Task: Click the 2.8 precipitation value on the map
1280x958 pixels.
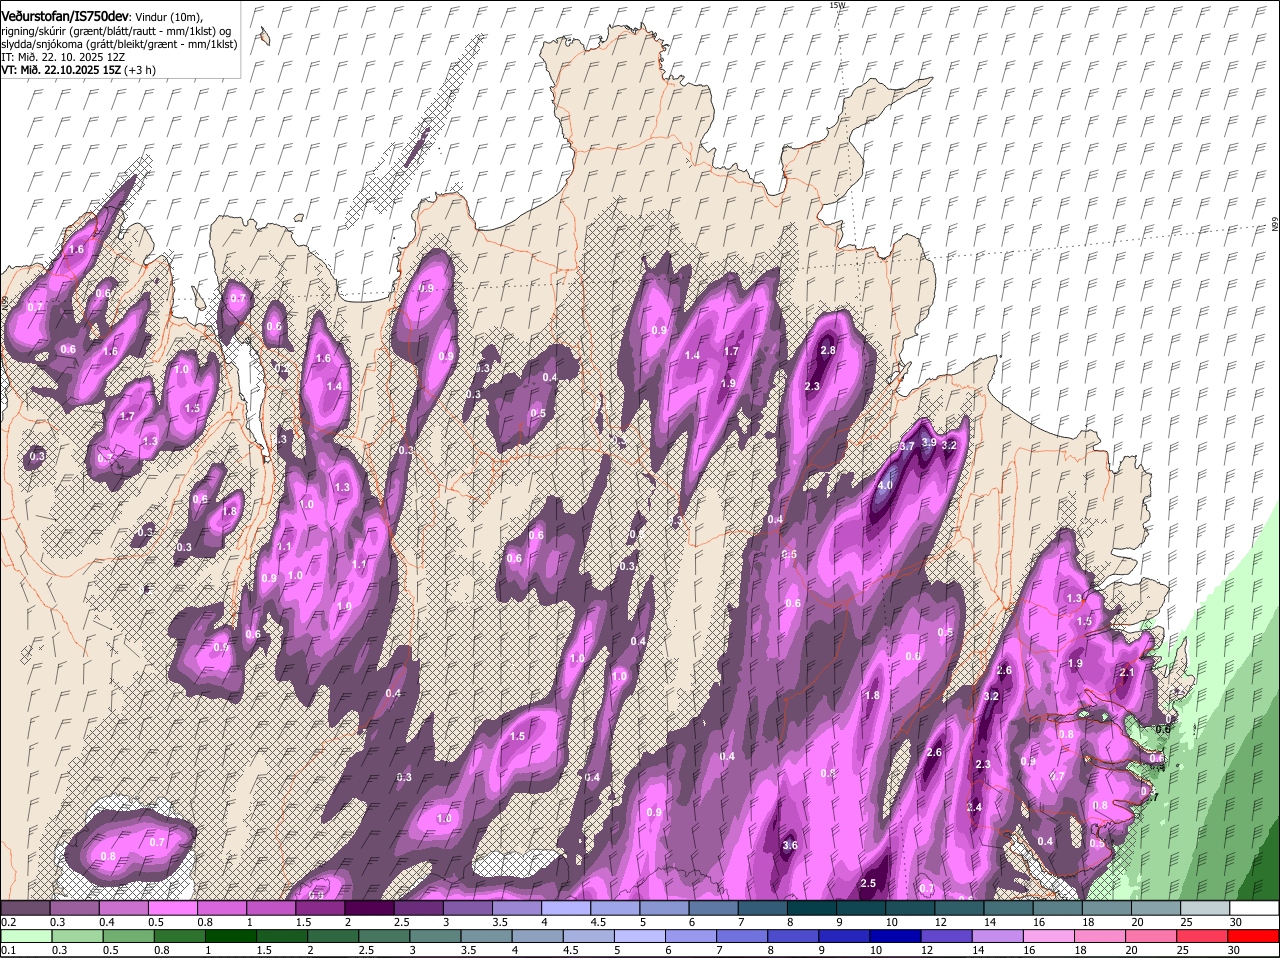Action: pyautogui.click(x=828, y=351)
